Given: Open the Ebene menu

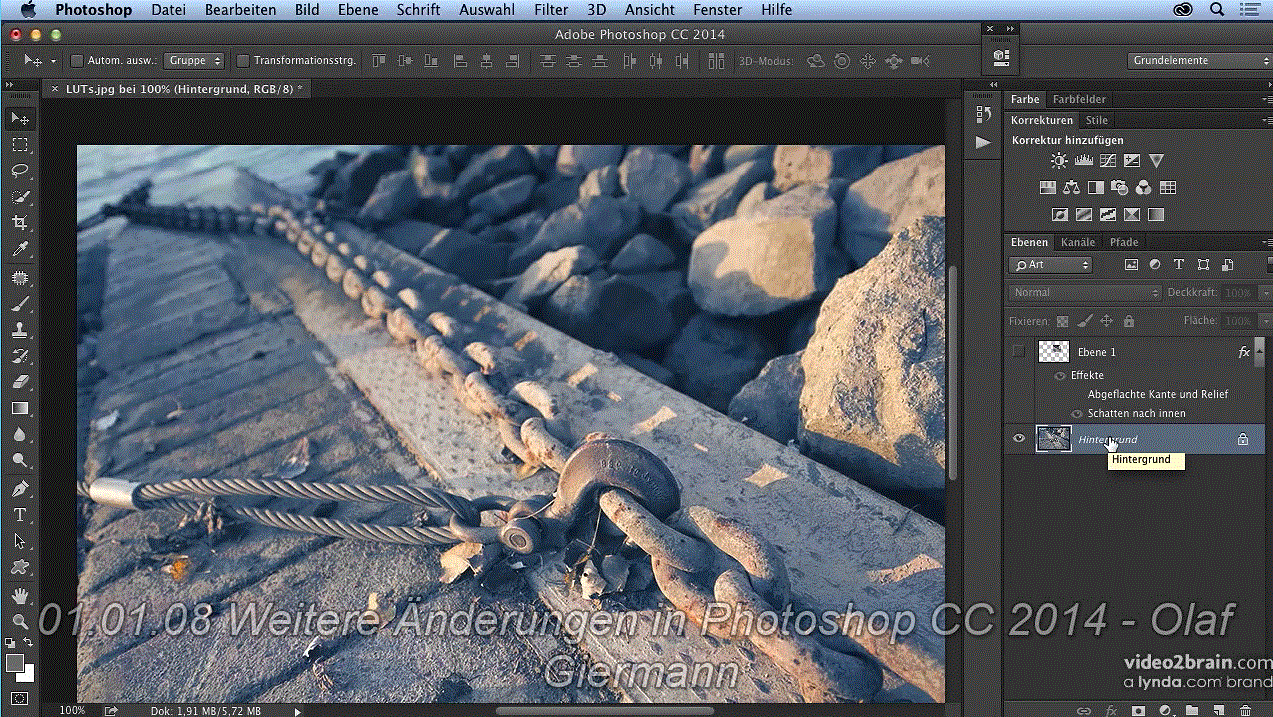Looking at the screenshot, I should [358, 10].
